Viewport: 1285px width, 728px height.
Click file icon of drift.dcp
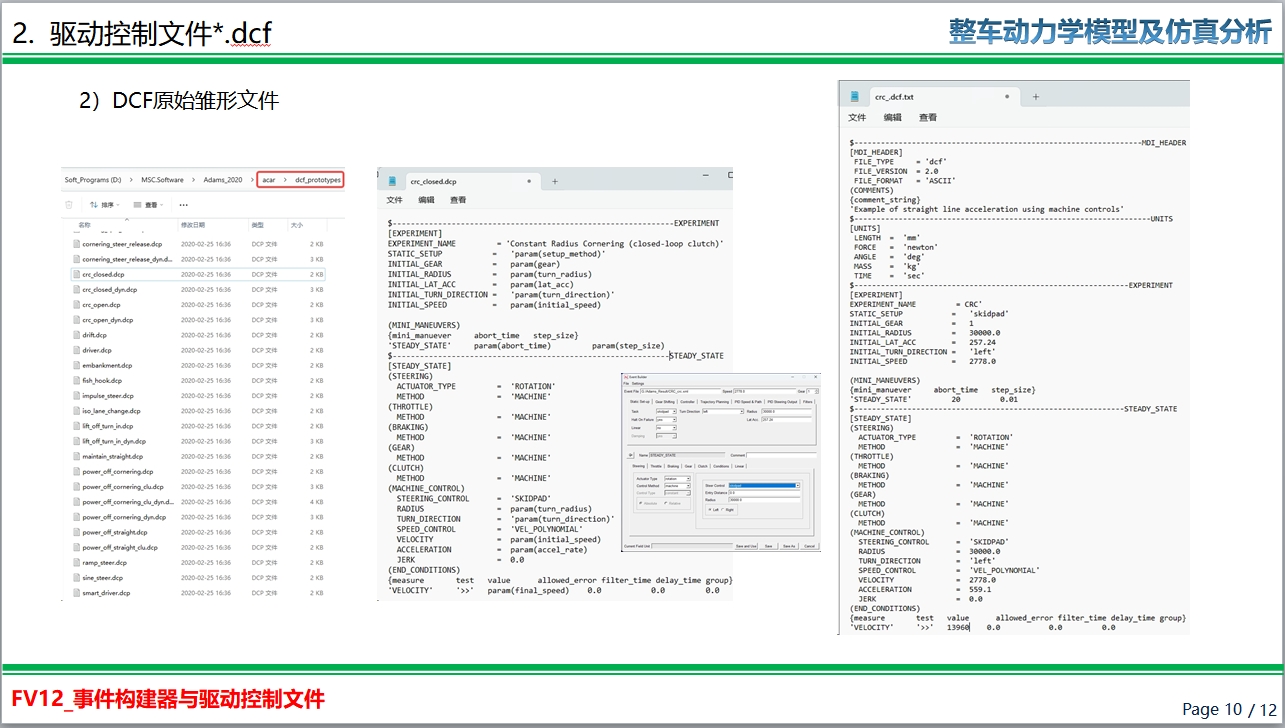tap(76, 335)
